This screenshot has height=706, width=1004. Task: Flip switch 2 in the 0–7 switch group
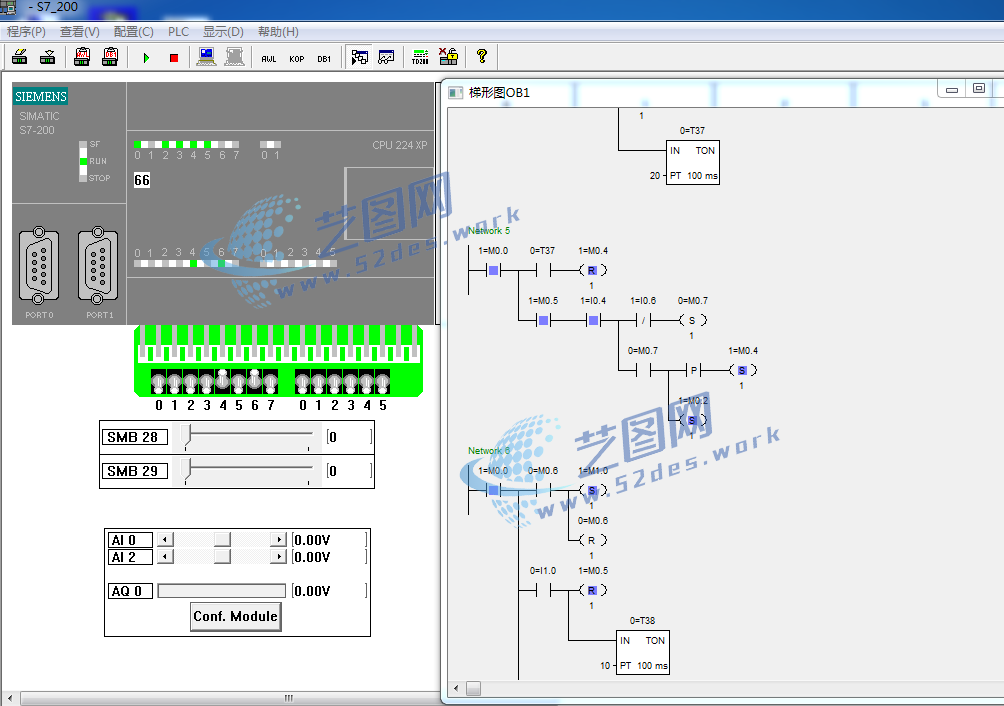pyautogui.click(x=190, y=382)
